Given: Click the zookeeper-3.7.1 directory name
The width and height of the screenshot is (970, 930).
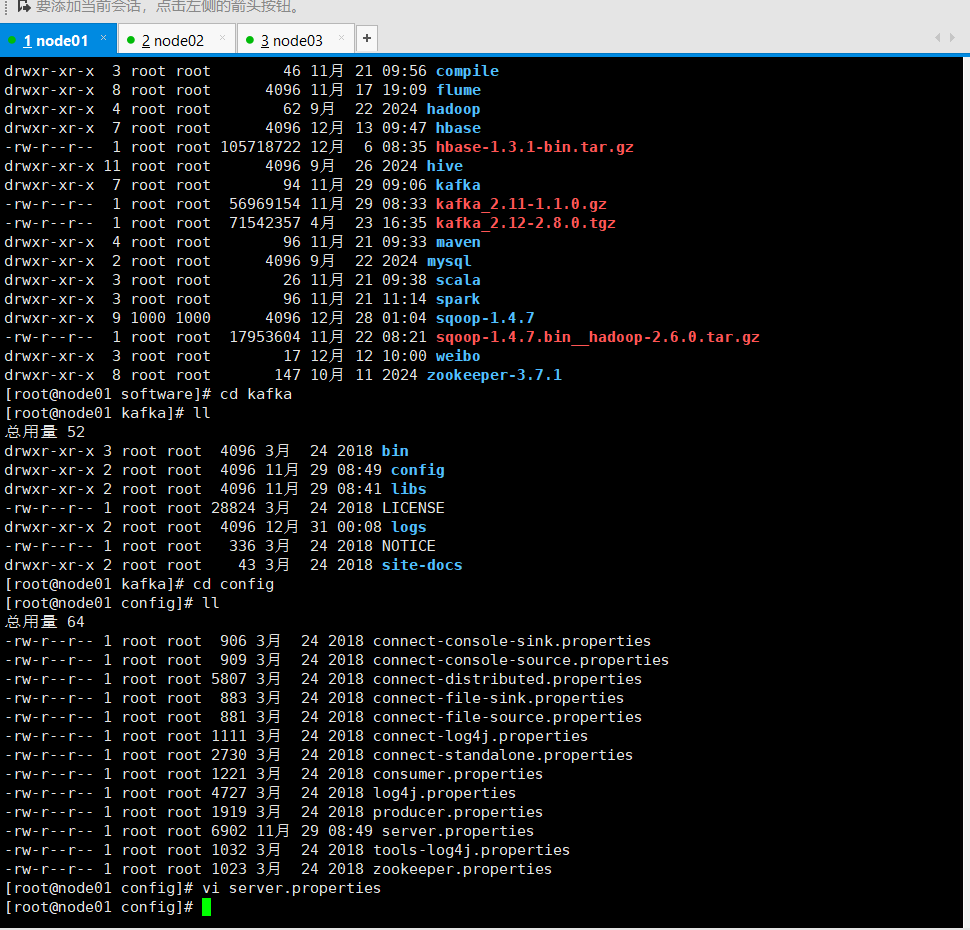Looking at the screenshot, I should click(494, 376).
